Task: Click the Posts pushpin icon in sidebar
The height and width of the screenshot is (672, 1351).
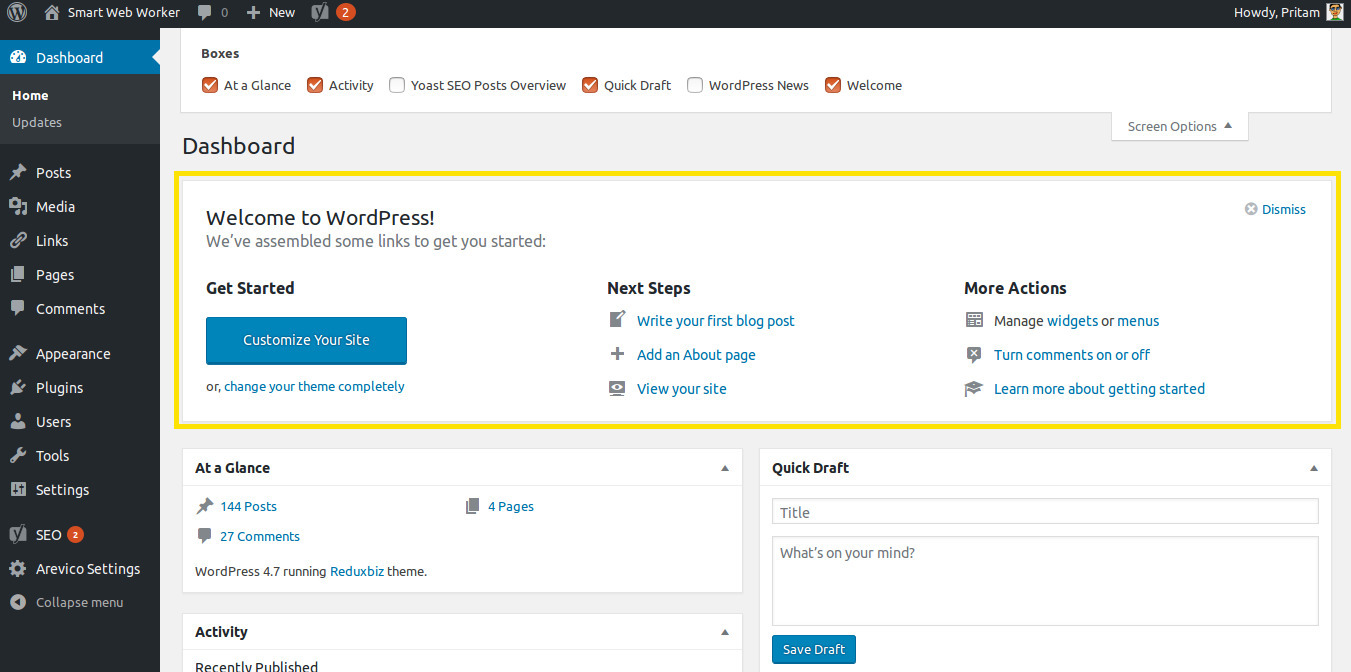Action: [18, 172]
